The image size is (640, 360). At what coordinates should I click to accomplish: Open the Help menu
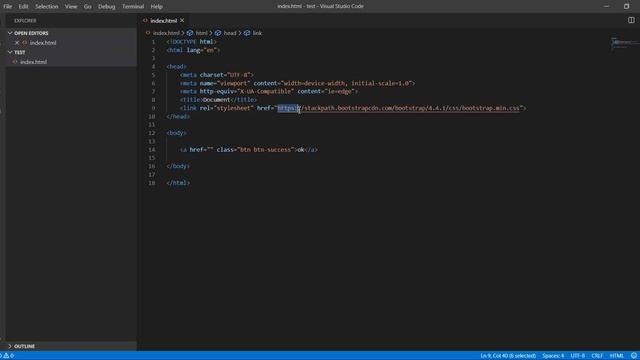pyautogui.click(x=156, y=7)
